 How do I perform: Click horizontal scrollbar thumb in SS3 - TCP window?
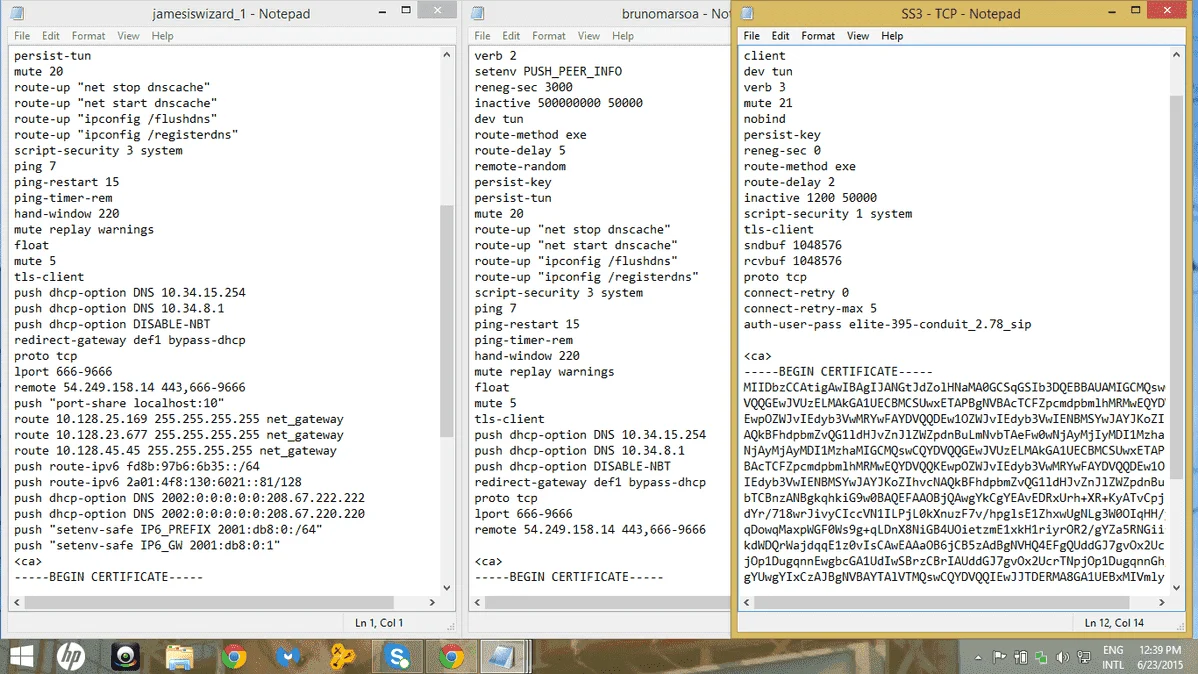942,602
